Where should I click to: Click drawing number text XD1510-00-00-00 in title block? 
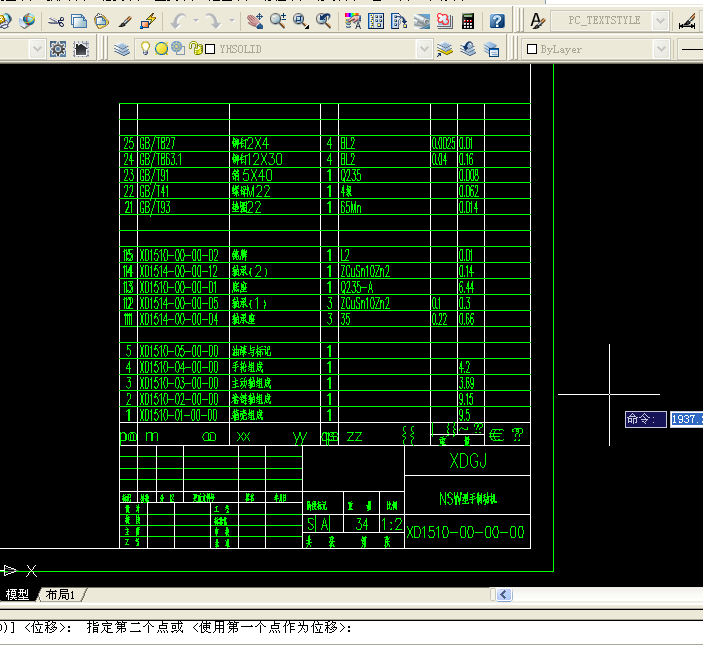(465, 532)
